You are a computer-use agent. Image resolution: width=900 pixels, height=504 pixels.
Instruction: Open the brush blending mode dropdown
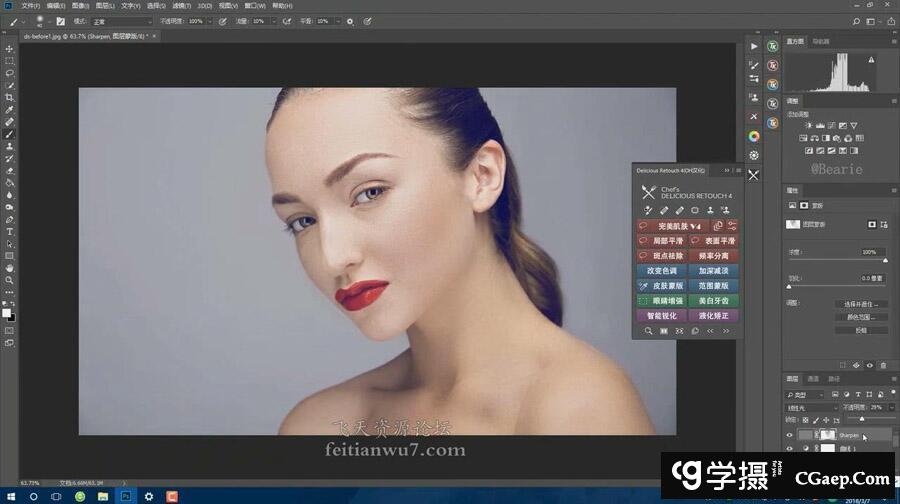pos(118,20)
